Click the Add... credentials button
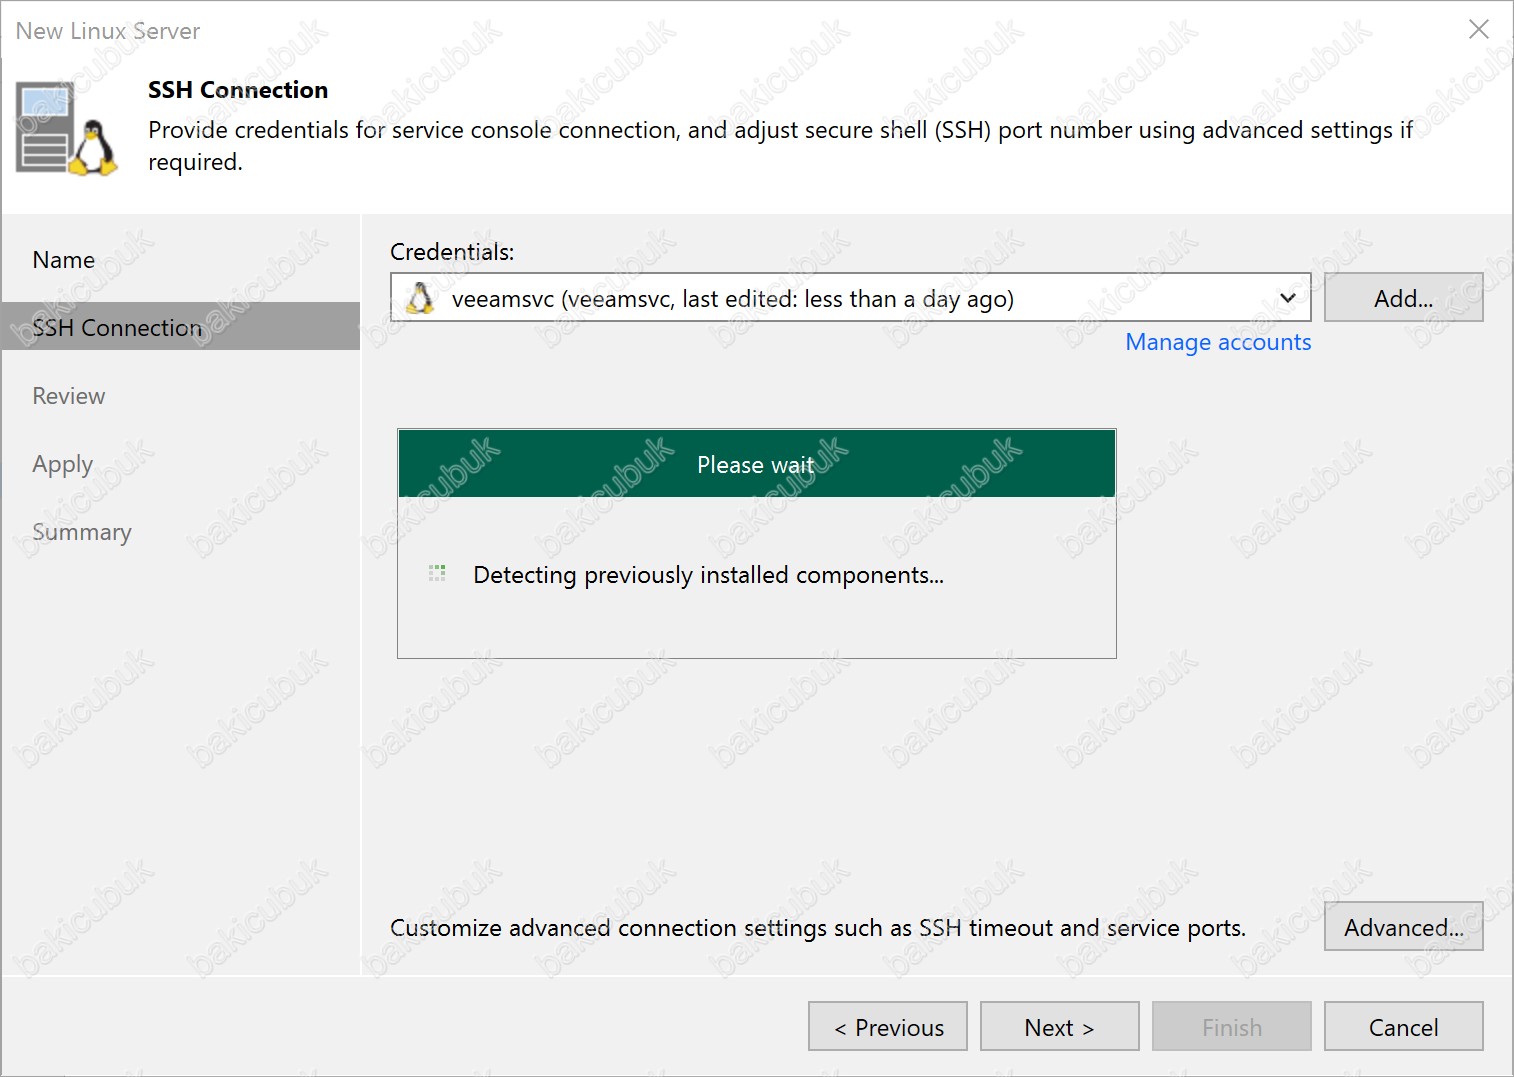Image resolution: width=1514 pixels, height=1077 pixels. (1403, 298)
